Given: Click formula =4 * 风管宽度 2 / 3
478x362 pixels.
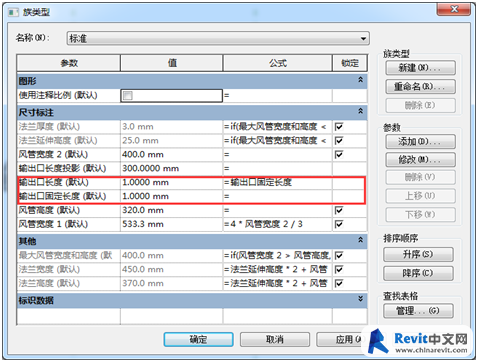Looking at the screenshot, I should [x=278, y=224].
